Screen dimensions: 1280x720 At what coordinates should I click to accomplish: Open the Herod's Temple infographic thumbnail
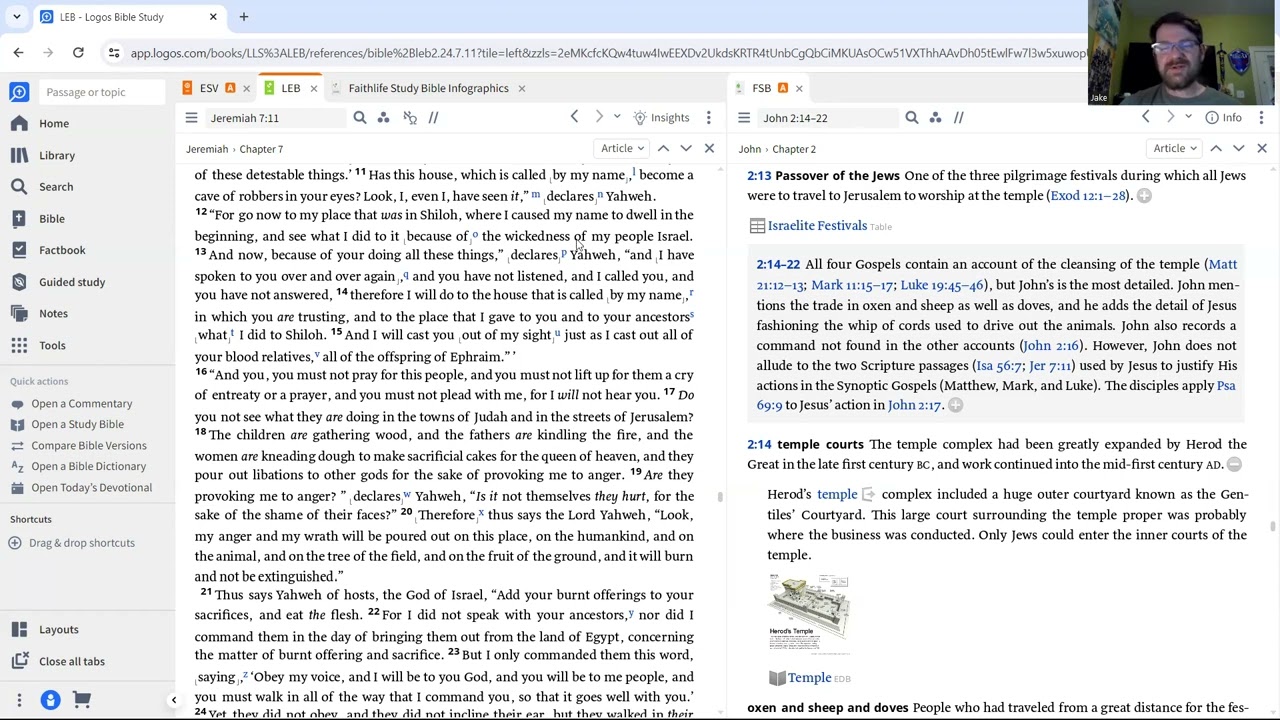coord(809,613)
